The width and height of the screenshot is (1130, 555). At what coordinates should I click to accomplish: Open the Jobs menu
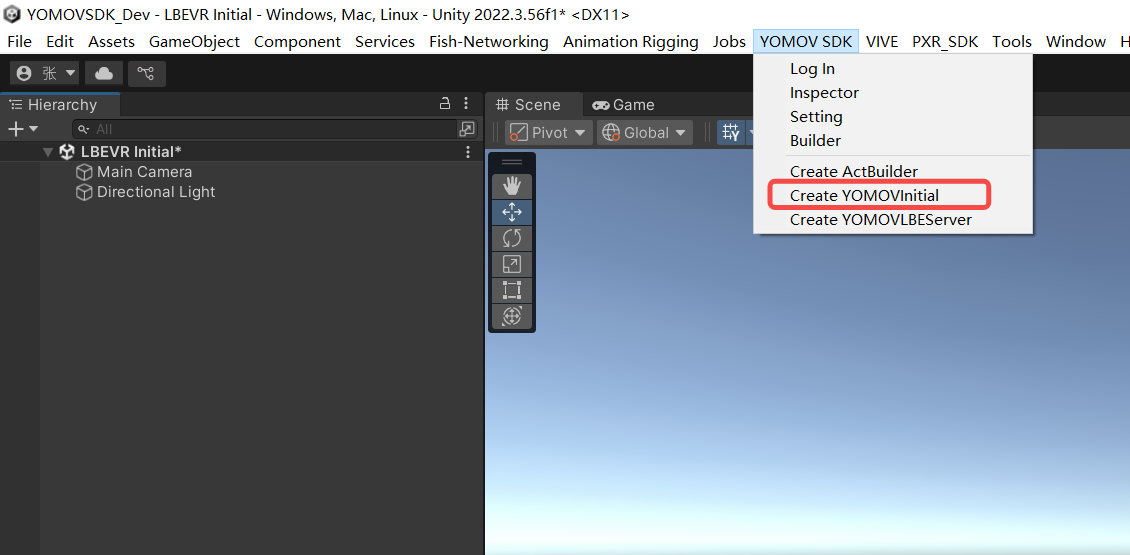pyautogui.click(x=729, y=42)
